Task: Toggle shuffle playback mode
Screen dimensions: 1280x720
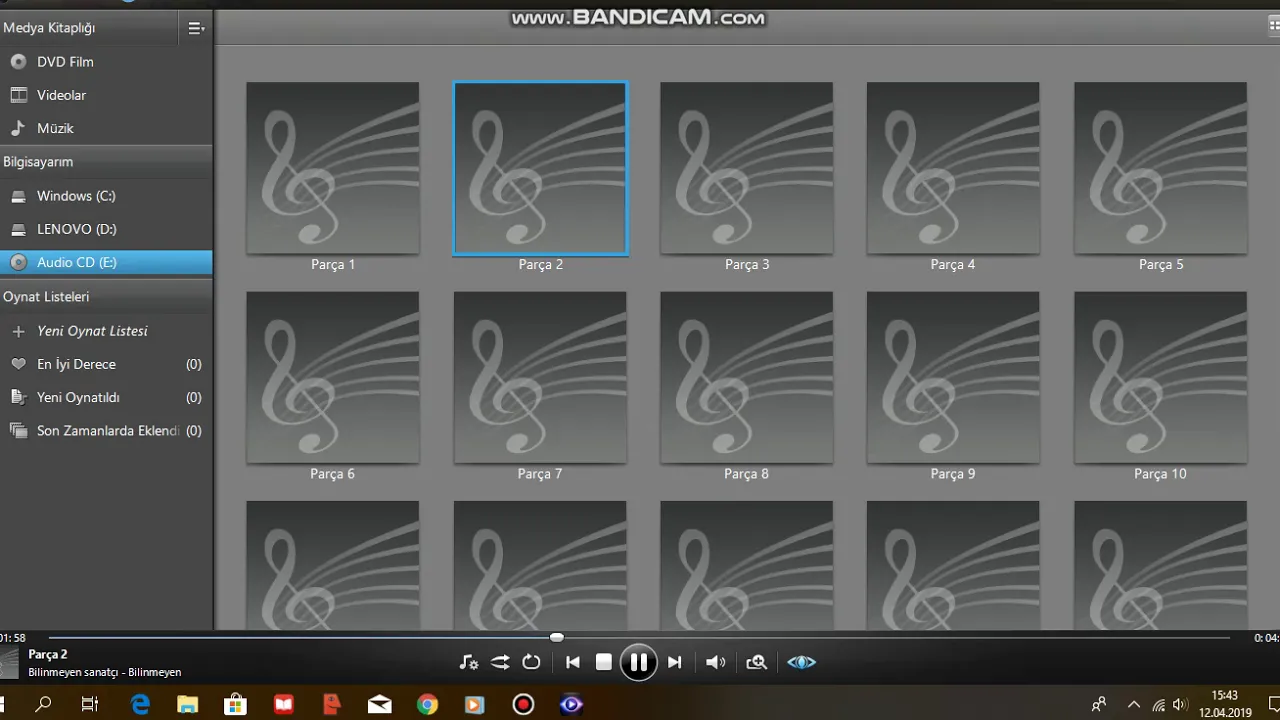Action: coord(500,662)
